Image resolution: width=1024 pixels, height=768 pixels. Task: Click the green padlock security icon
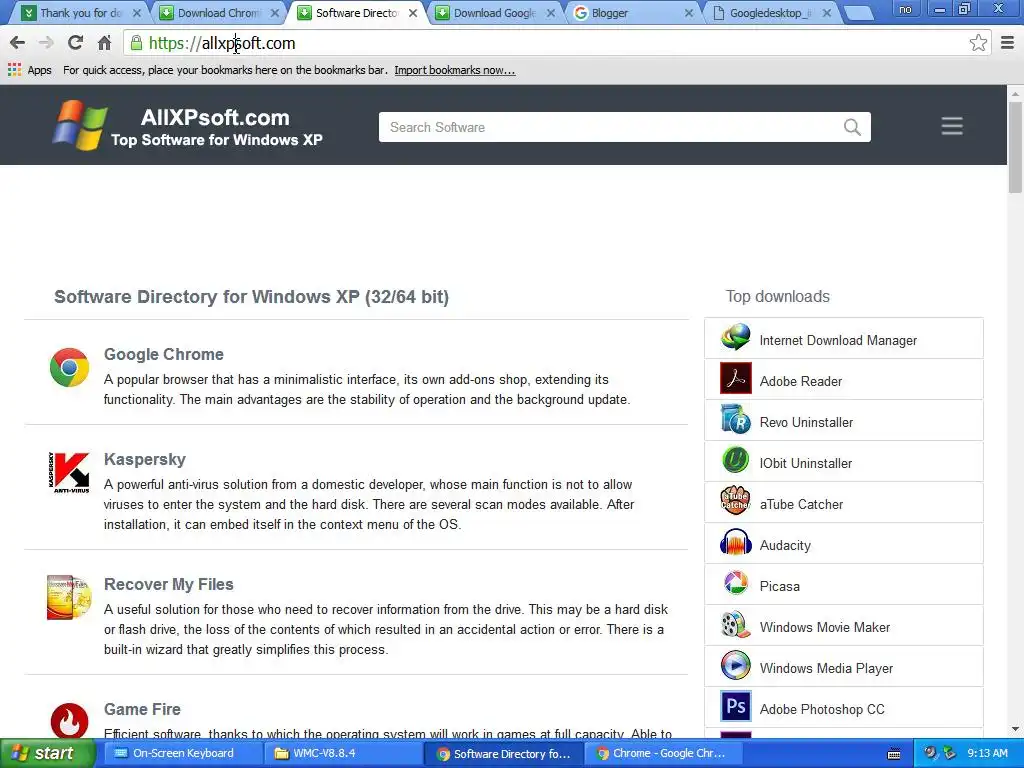tap(136, 43)
